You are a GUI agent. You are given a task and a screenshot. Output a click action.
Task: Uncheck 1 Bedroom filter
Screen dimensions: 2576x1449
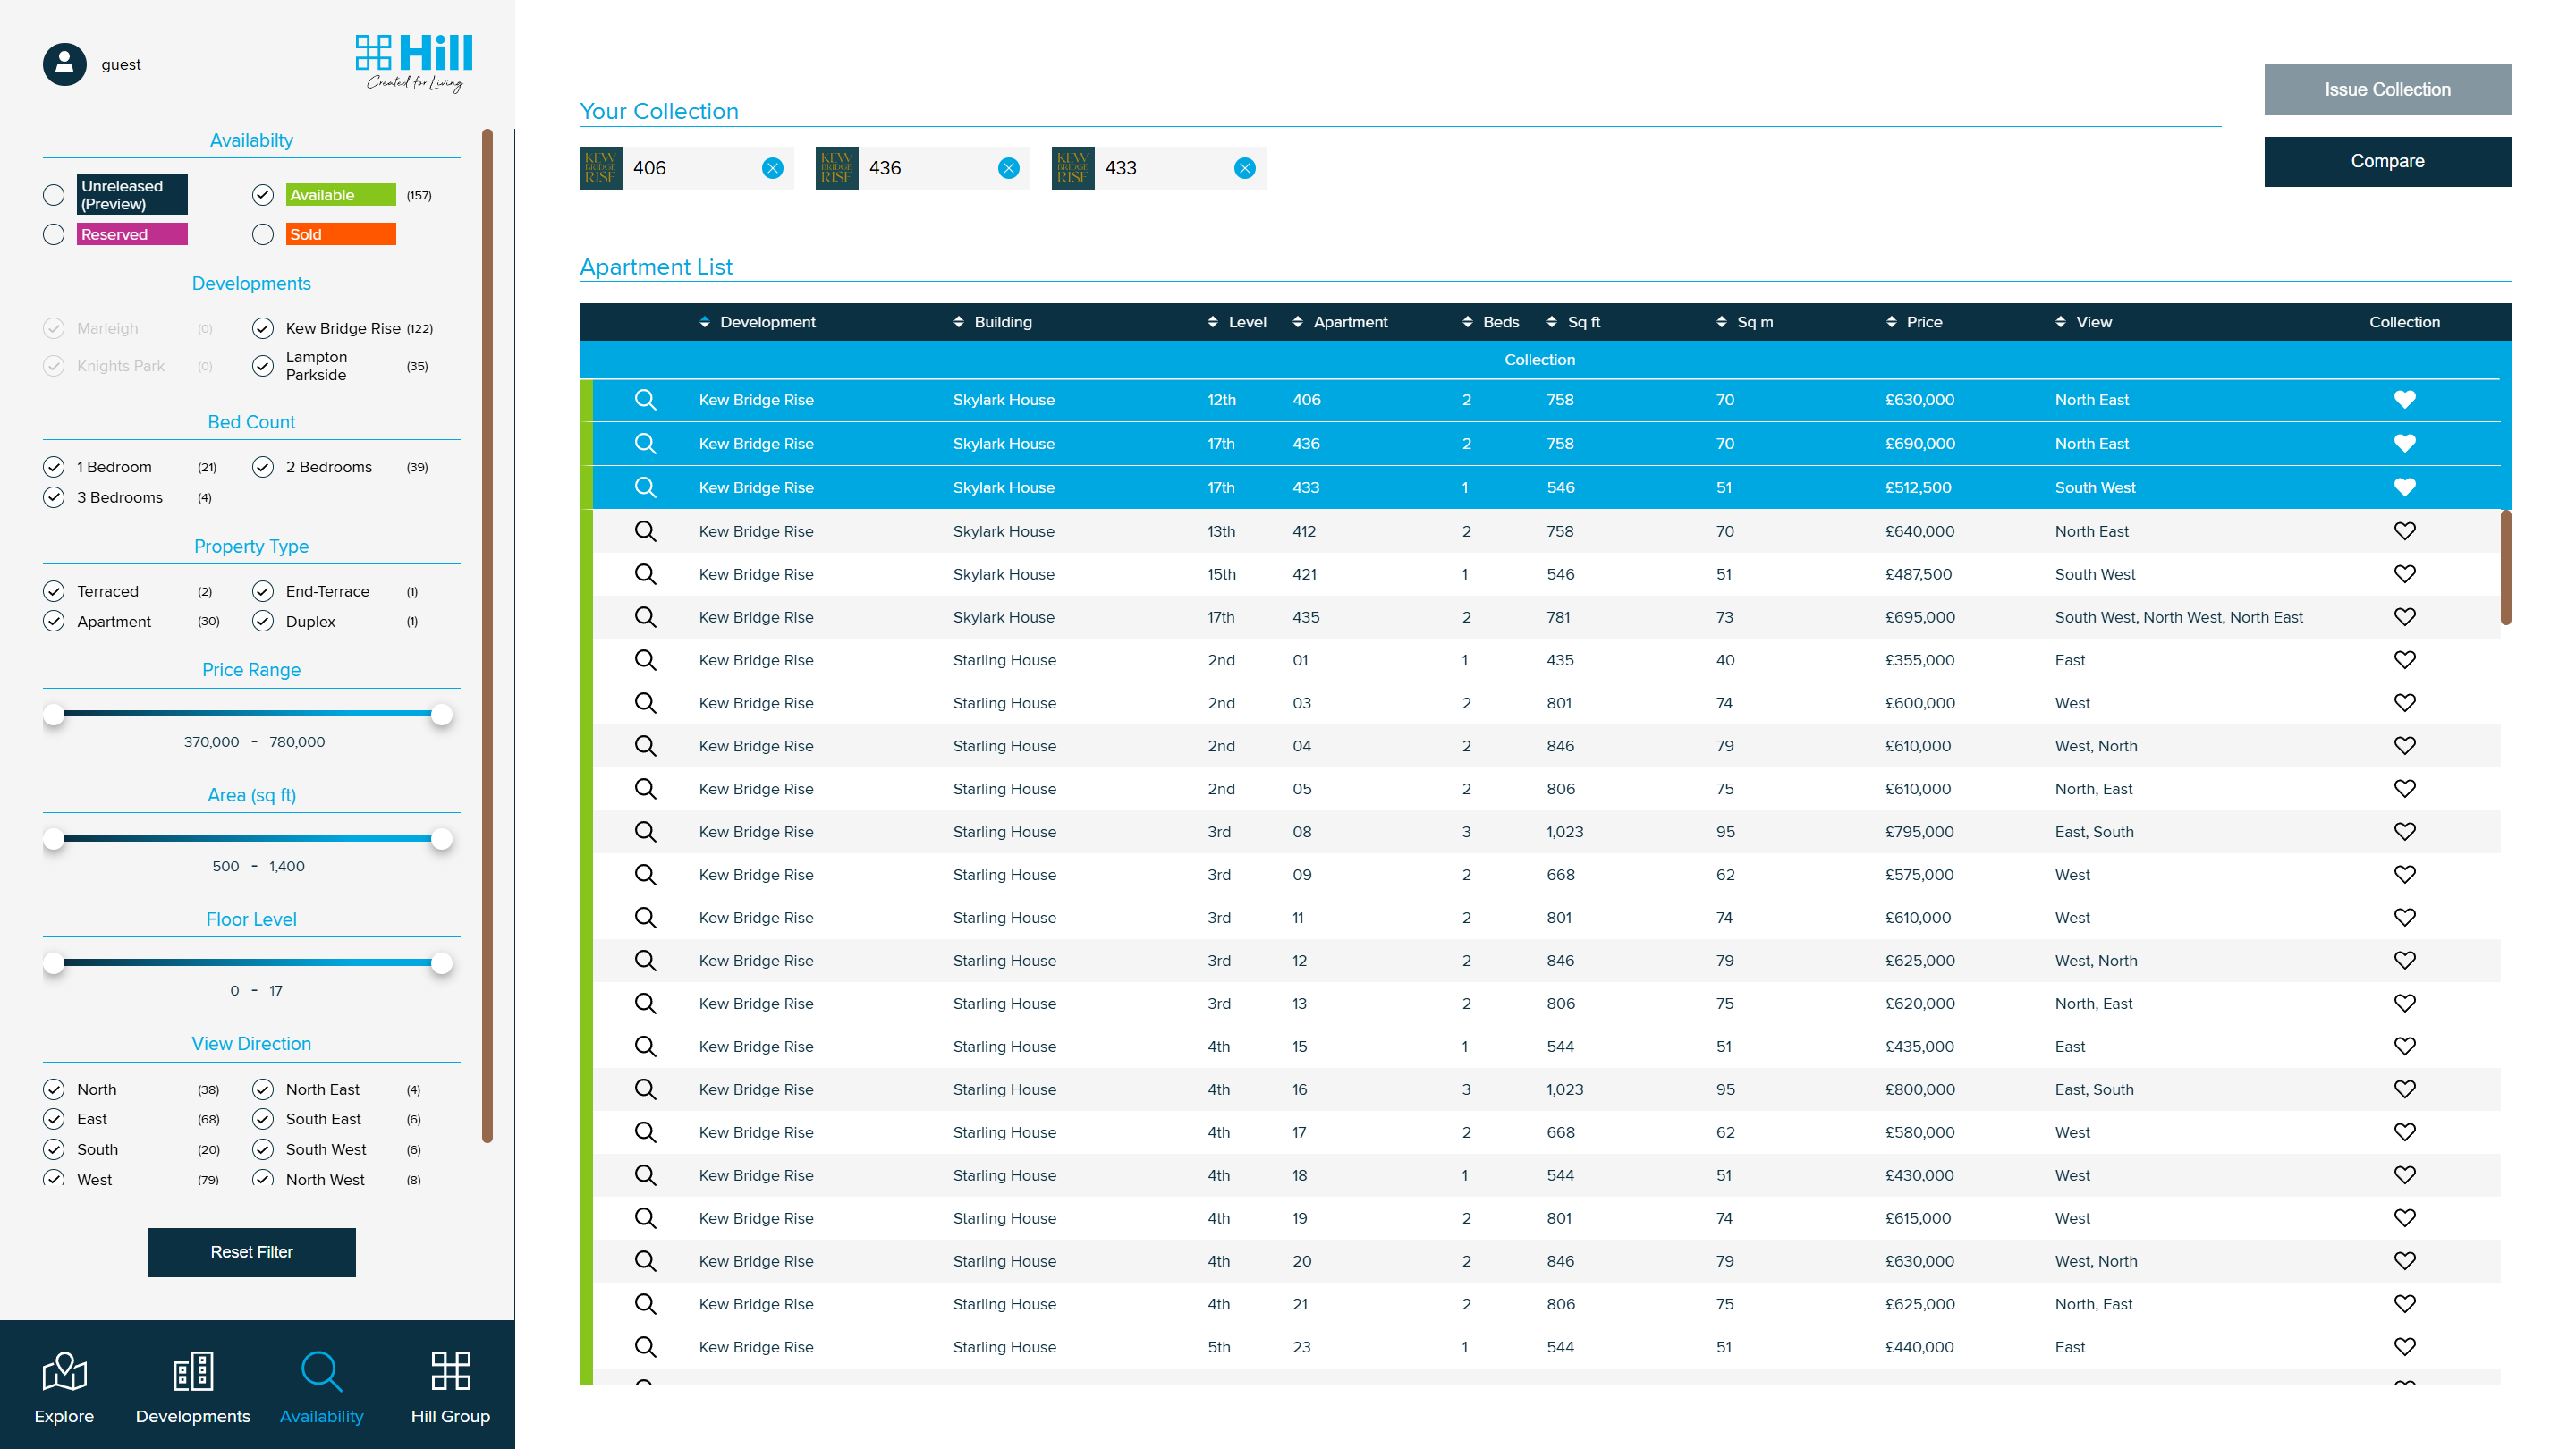click(54, 467)
